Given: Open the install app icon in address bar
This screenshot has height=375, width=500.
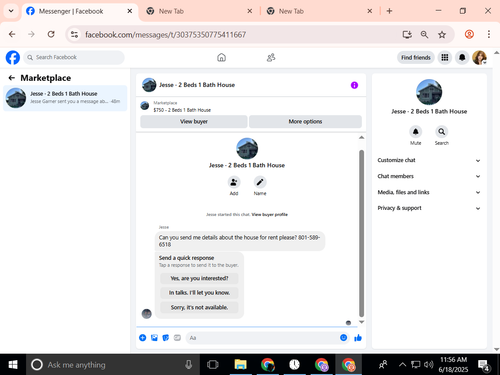Looking at the screenshot, I should 407,34.
